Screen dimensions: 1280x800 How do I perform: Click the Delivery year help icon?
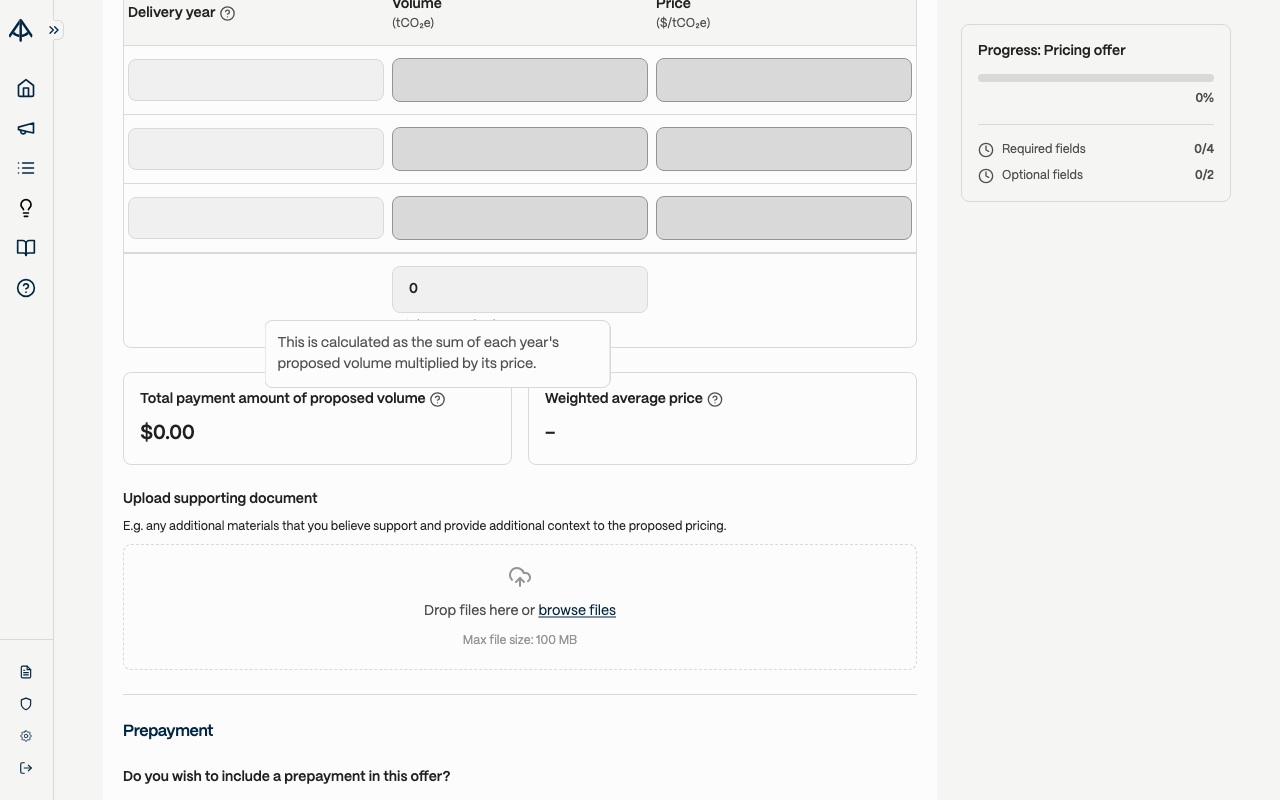pyautogui.click(x=227, y=13)
